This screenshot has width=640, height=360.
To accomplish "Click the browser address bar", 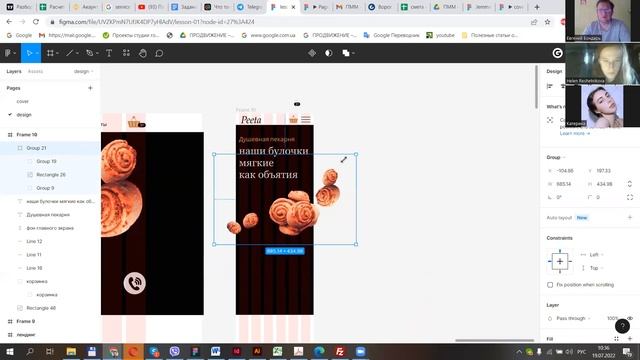I will click(286, 22).
